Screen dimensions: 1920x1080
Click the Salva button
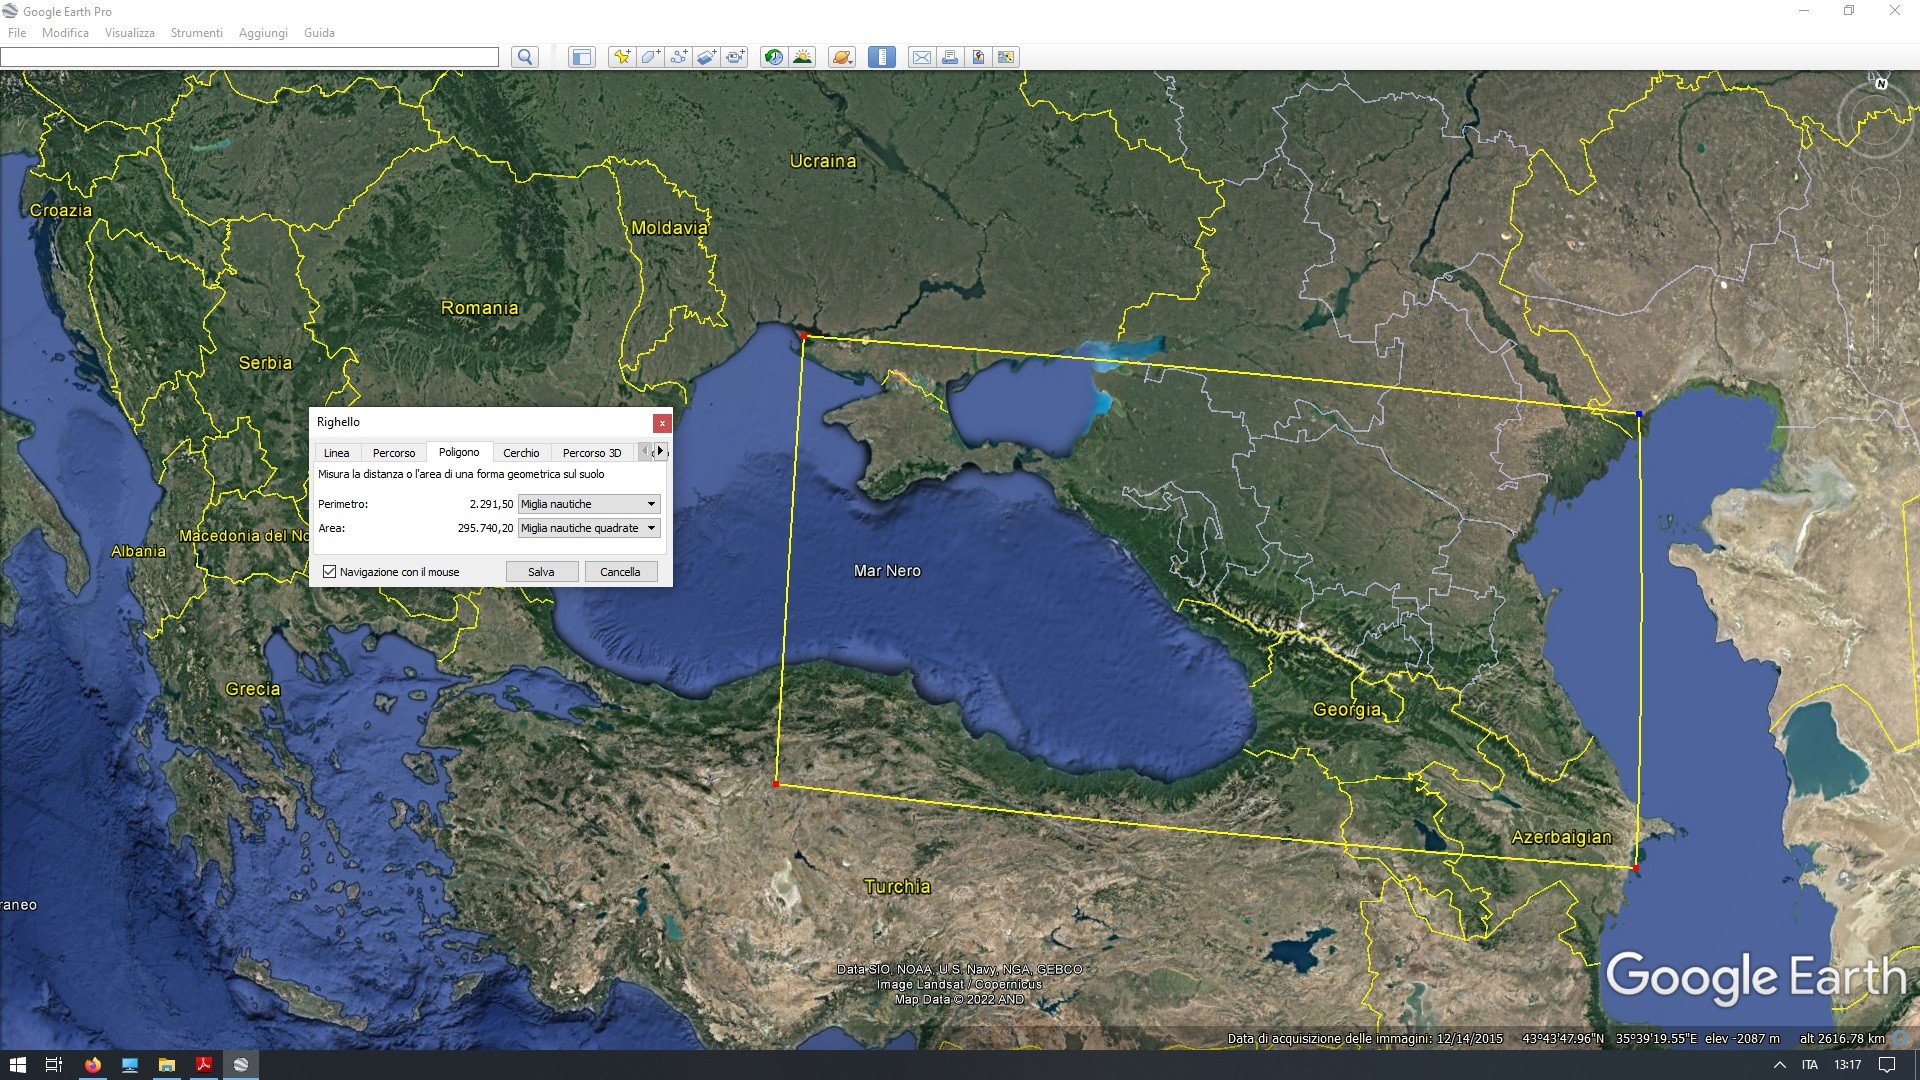(x=541, y=572)
